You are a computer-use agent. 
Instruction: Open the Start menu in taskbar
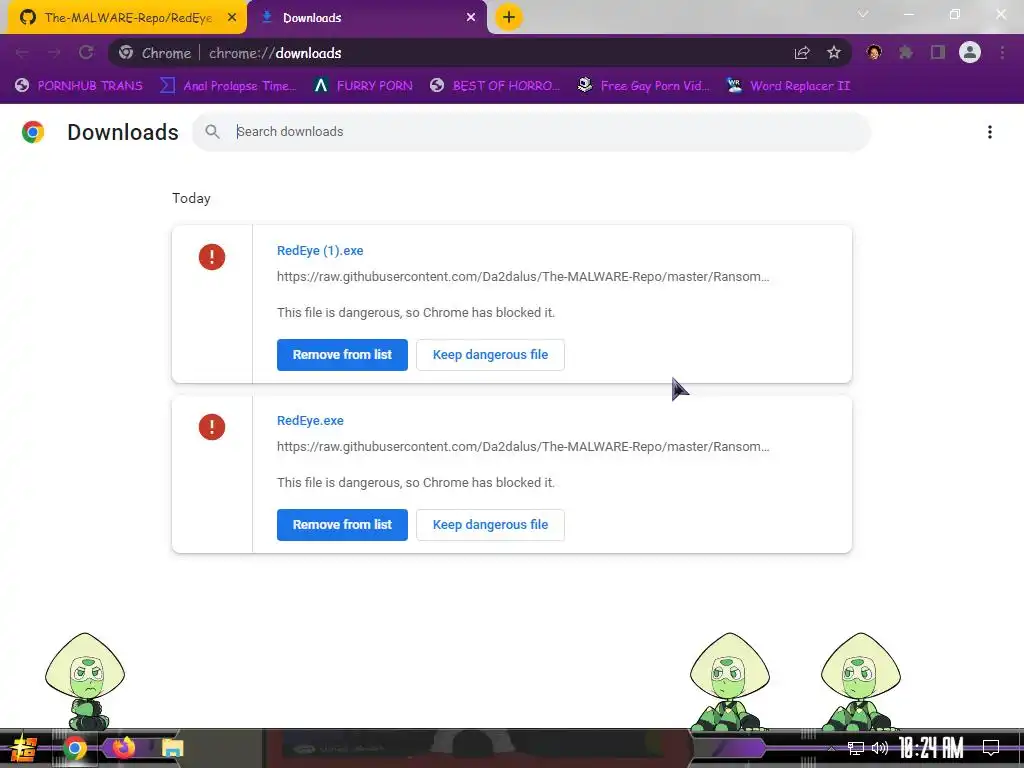click(x=23, y=748)
